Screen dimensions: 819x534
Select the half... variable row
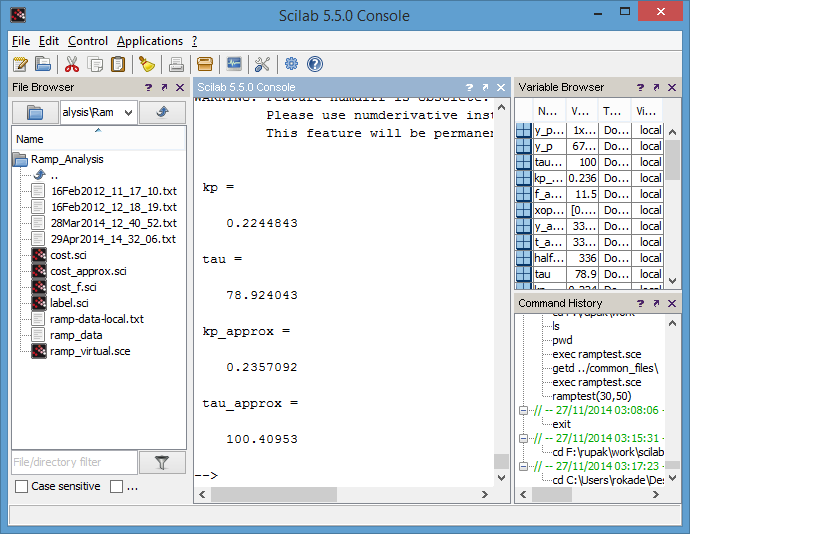(x=589, y=258)
